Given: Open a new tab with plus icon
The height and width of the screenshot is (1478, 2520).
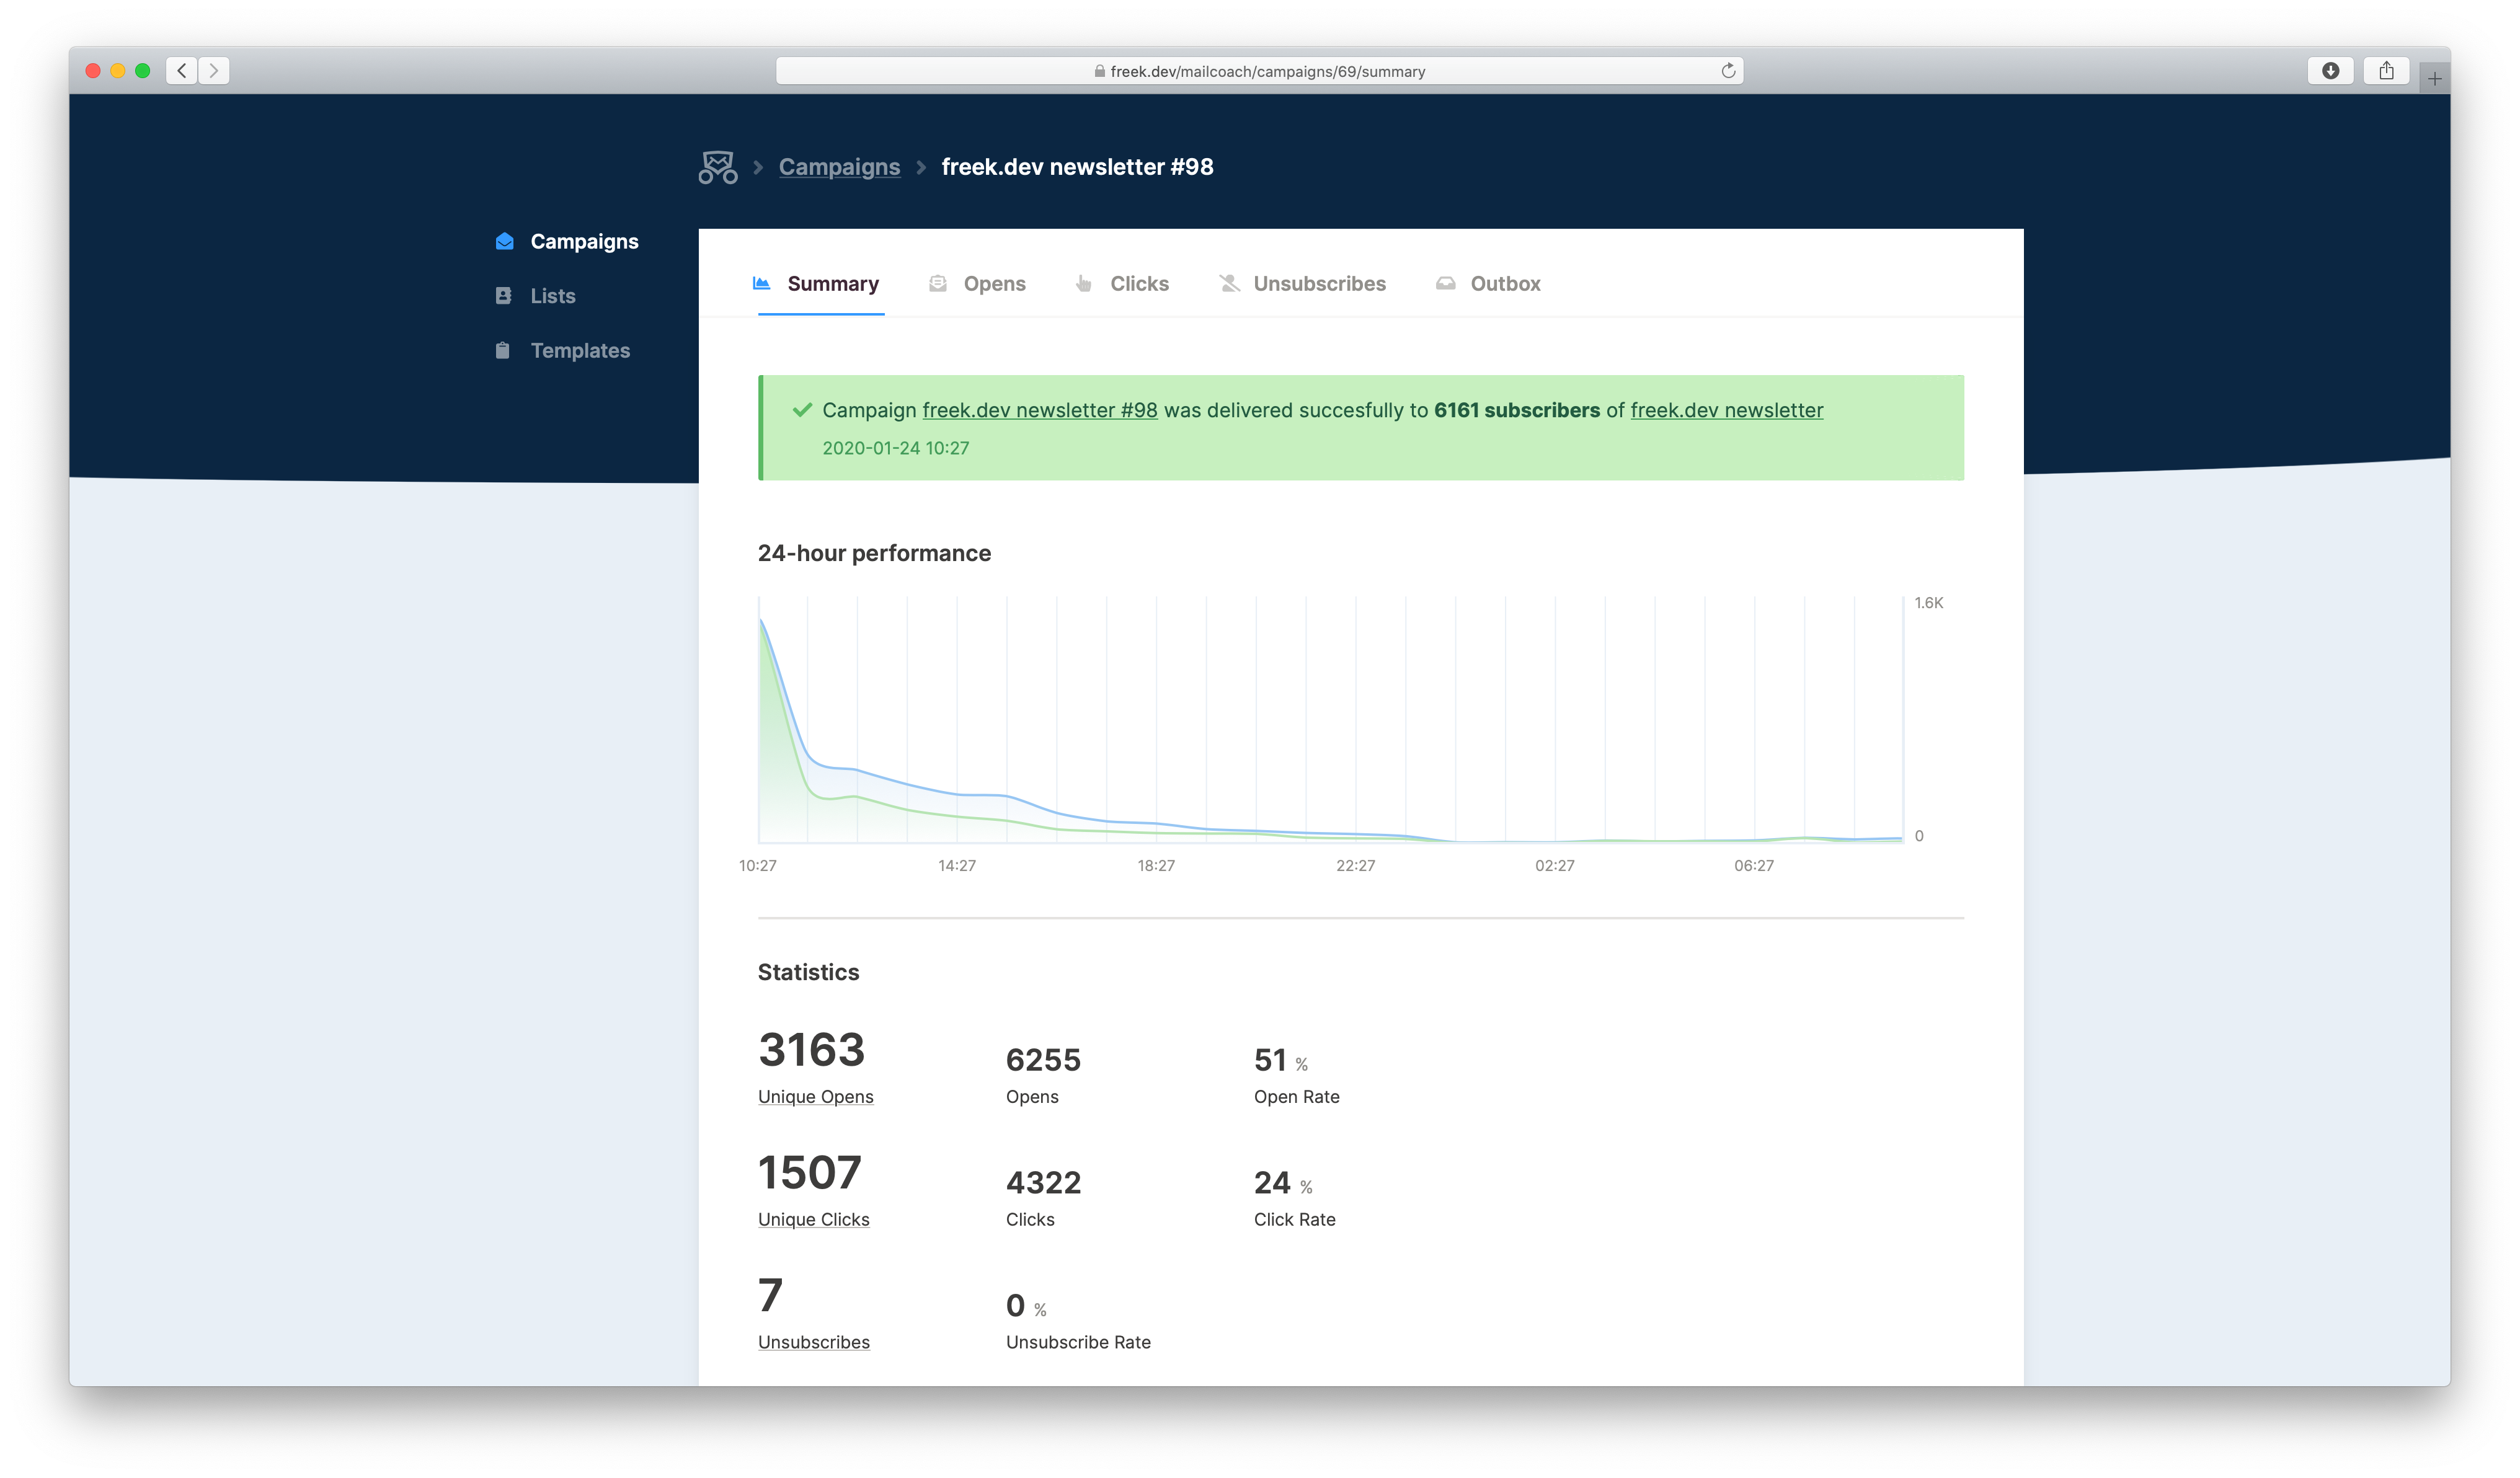Looking at the screenshot, I should (2434, 78).
